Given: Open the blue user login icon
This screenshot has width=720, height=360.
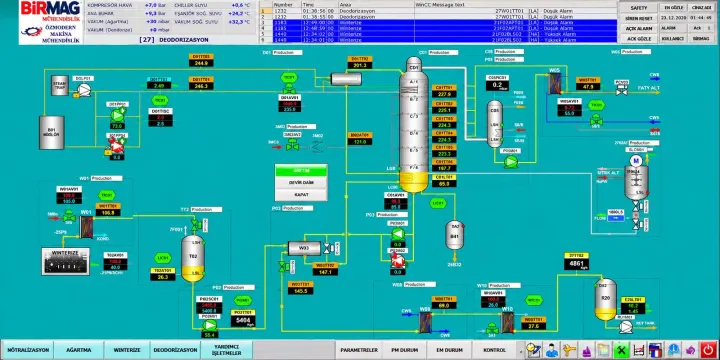Looking at the screenshot, I should (x=551, y=349).
